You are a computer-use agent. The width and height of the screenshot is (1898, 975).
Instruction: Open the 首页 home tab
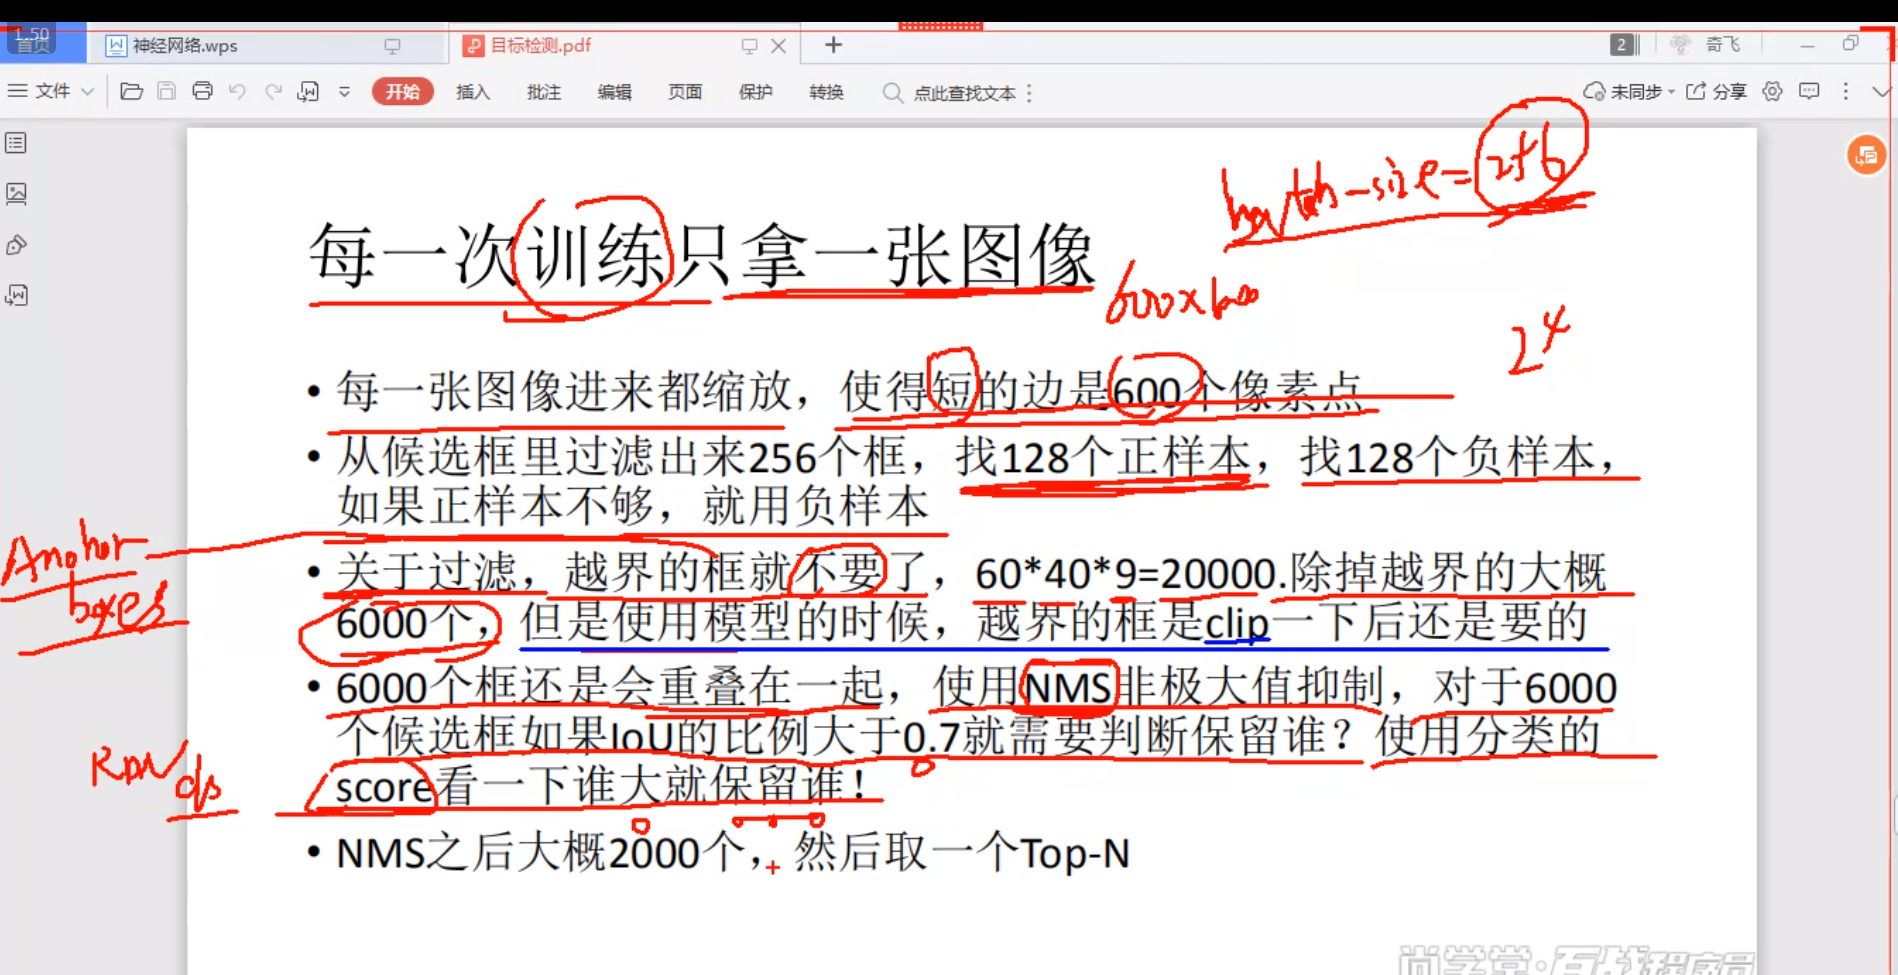point(33,42)
